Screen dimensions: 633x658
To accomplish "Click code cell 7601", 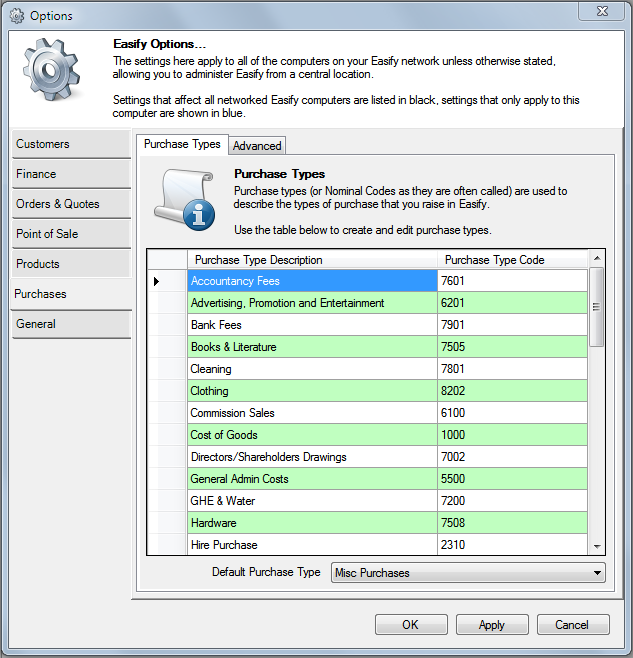I will pos(513,281).
